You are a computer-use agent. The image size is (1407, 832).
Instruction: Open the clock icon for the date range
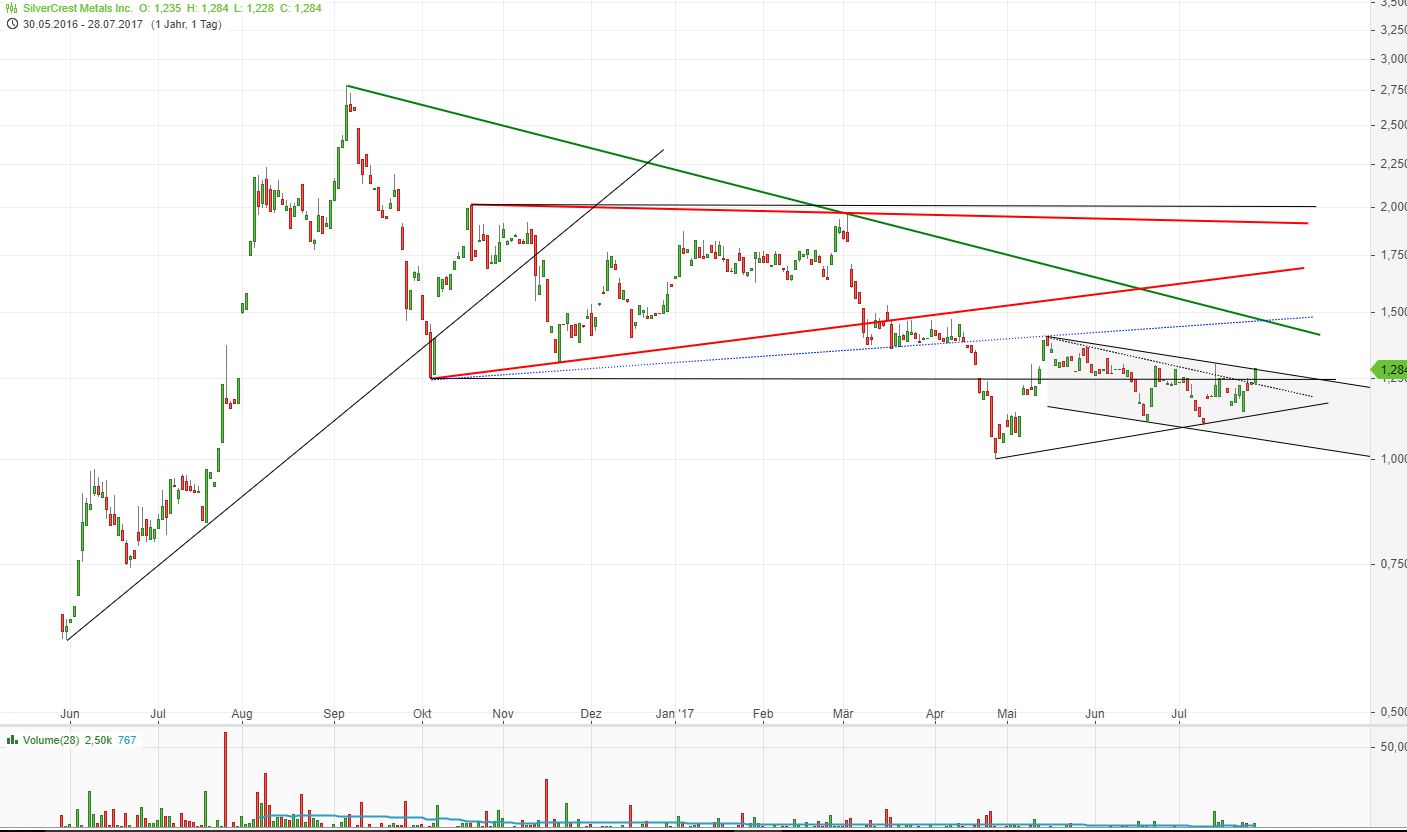pyautogui.click(x=11, y=24)
